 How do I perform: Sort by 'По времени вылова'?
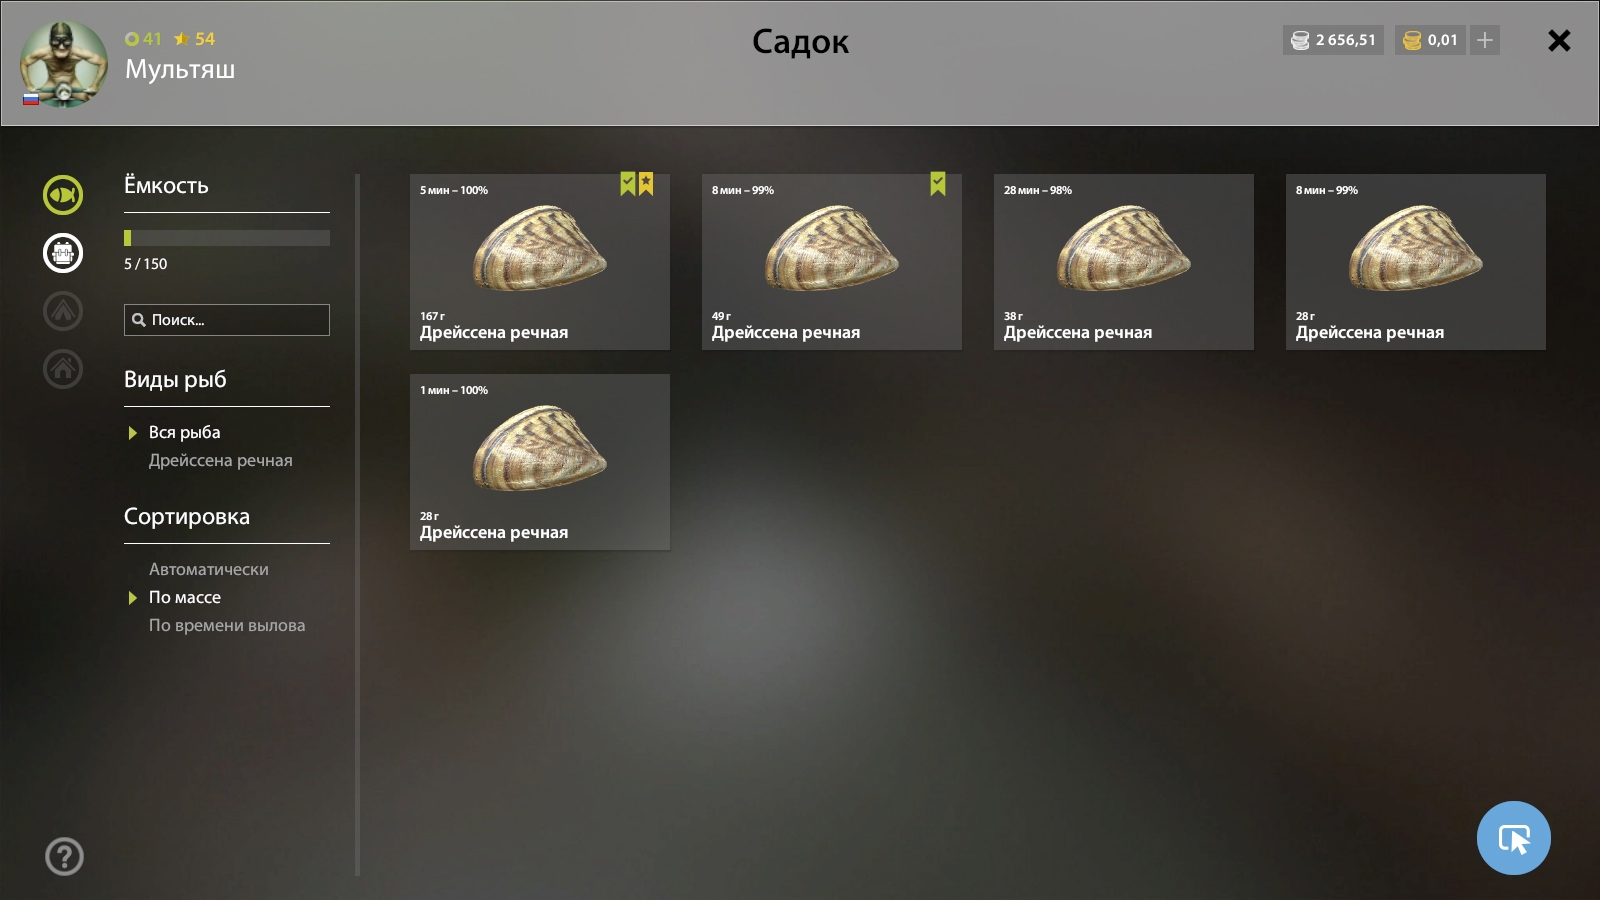[x=227, y=625]
